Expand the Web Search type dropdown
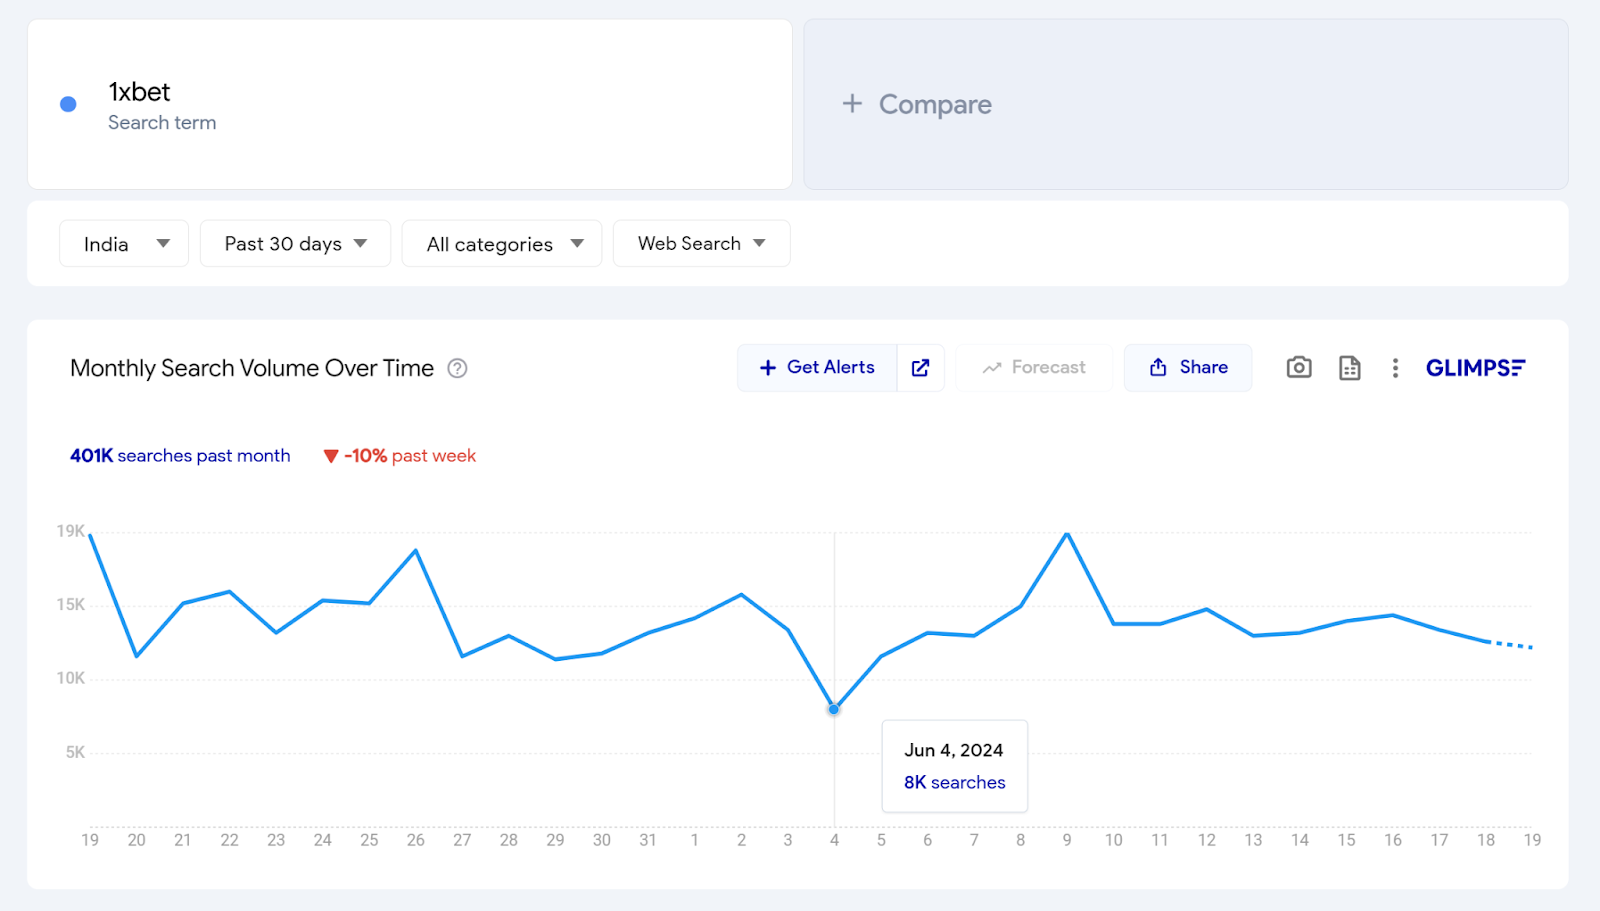The height and width of the screenshot is (911, 1600). click(701, 244)
